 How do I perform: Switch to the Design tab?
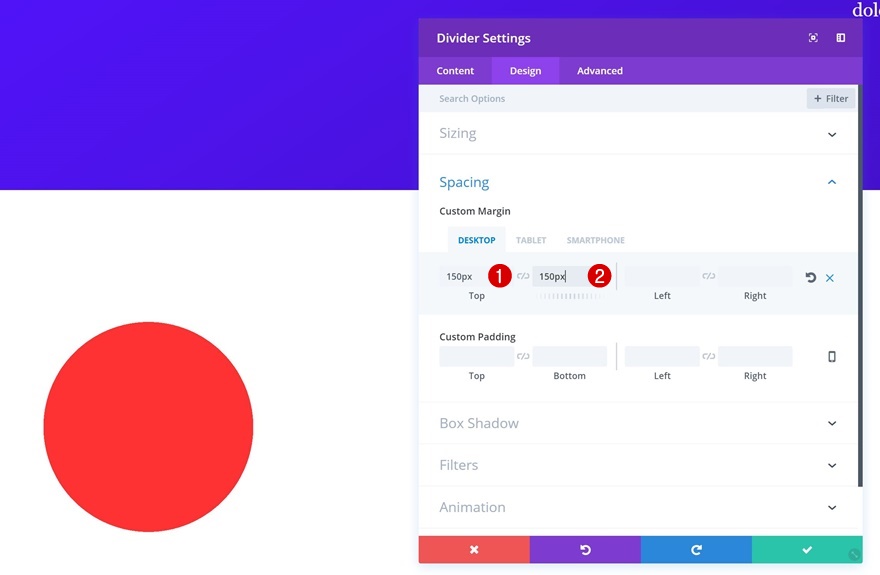click(x=525, y=71)
